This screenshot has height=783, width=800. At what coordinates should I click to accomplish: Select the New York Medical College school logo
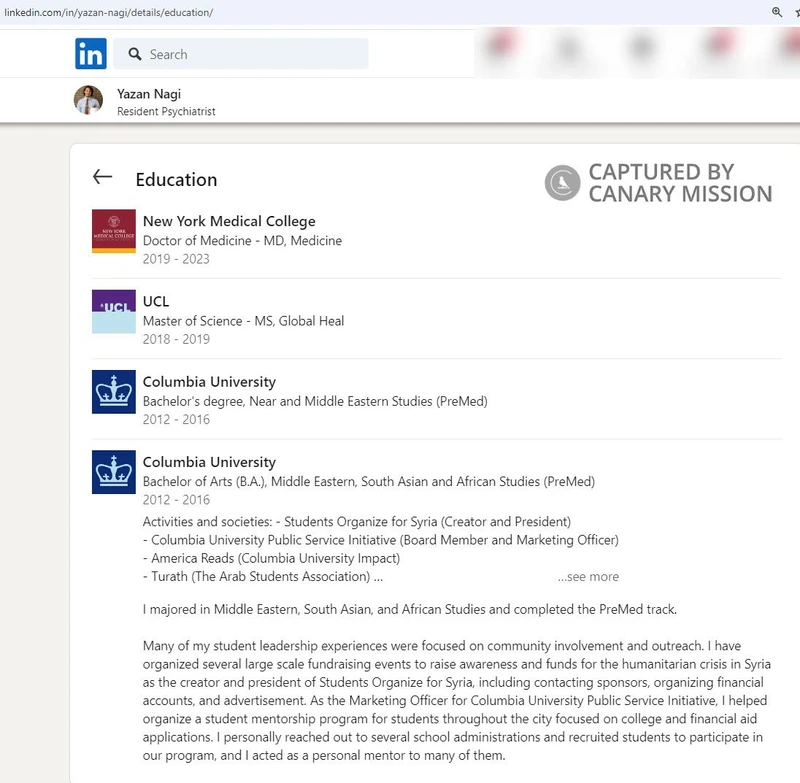click(113, 231)
